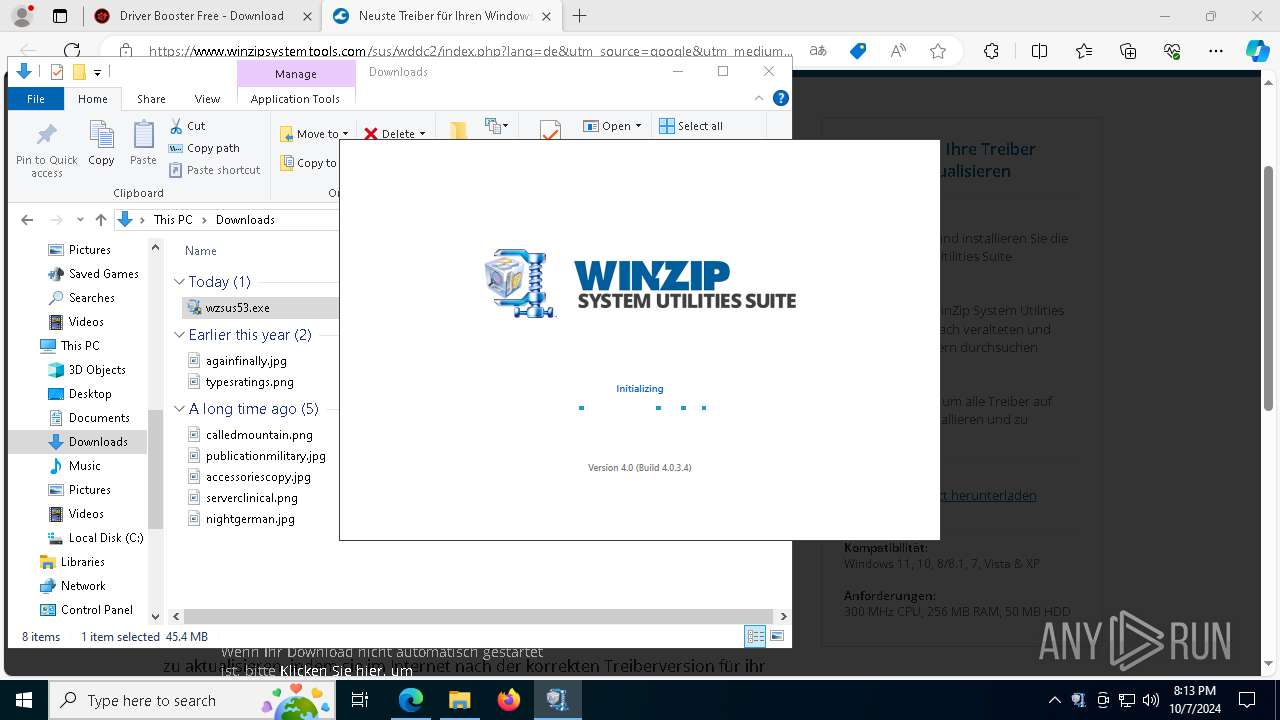This screenshot has width=1280, height=720.
Task: Open Action Center notifications icon
Action: coord(1247,700)
